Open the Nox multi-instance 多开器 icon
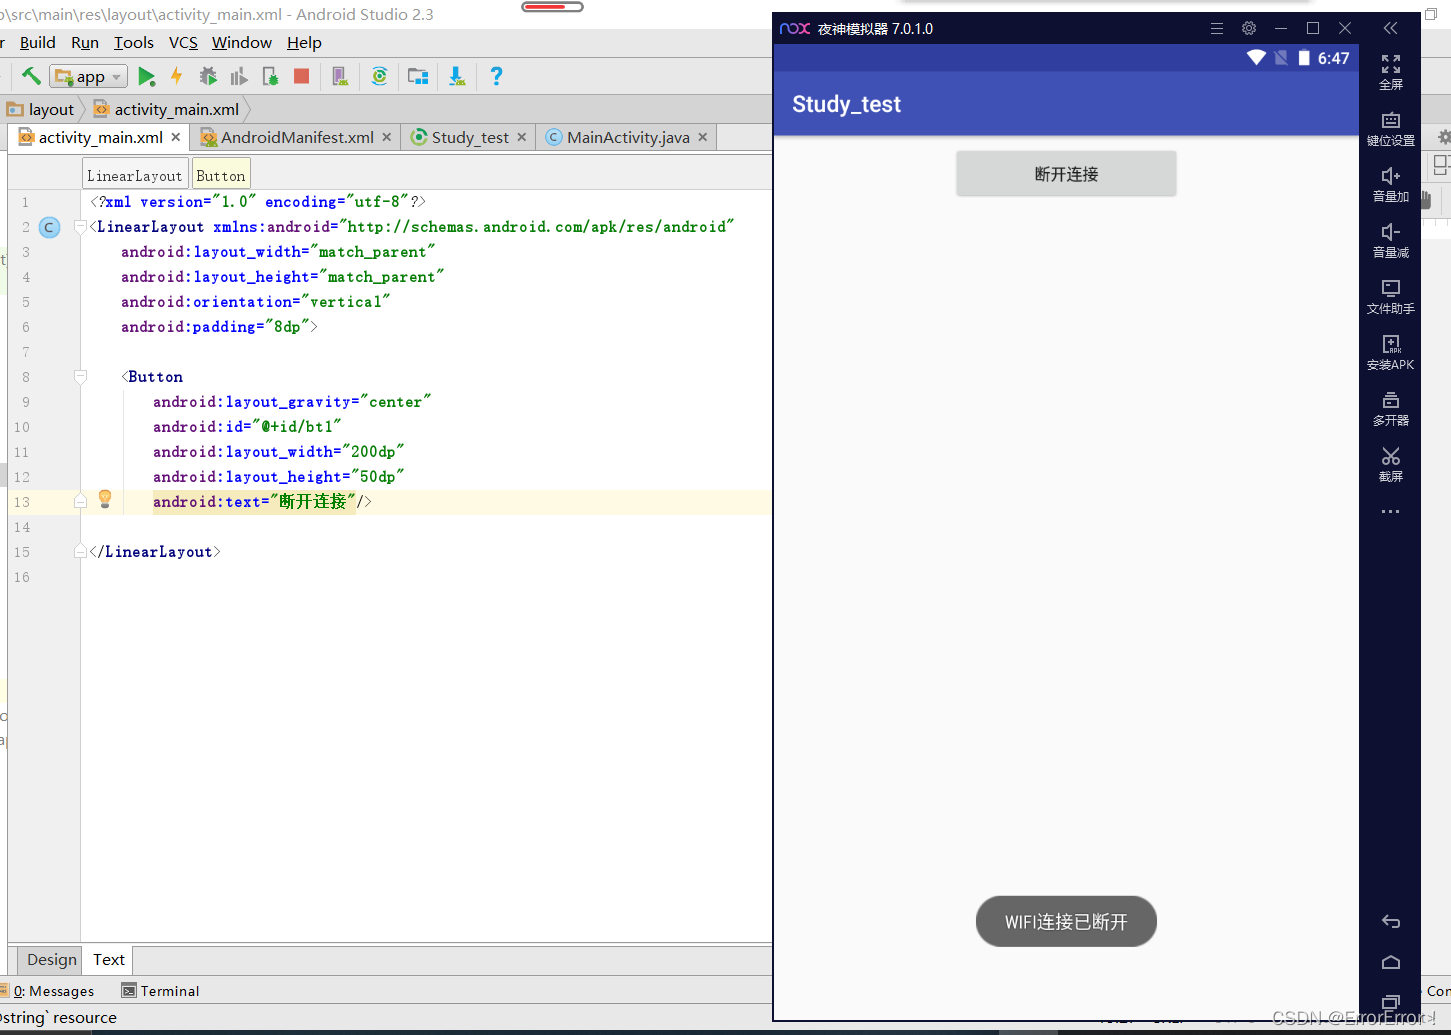 [1391, 409]
